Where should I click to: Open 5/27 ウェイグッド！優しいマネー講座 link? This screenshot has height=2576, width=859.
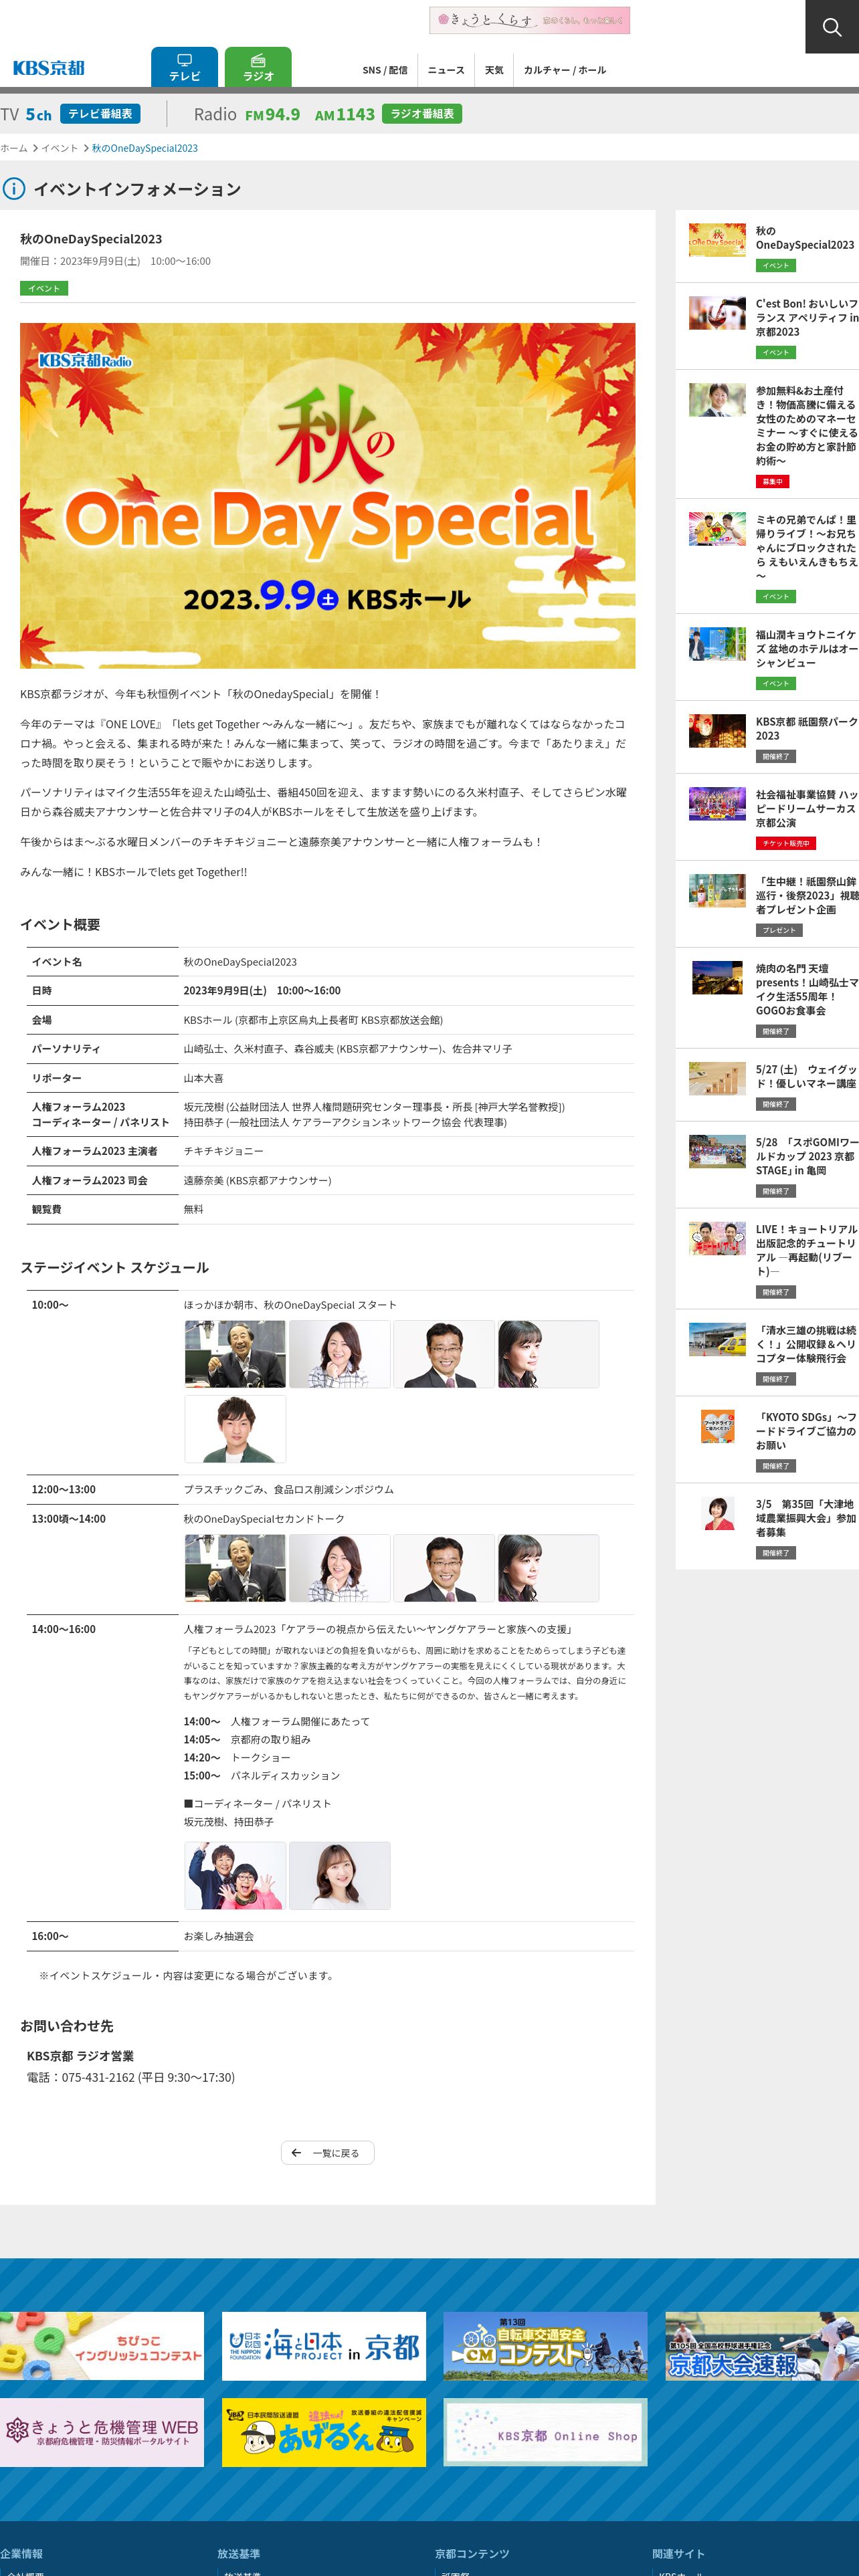pos(807,1076)
